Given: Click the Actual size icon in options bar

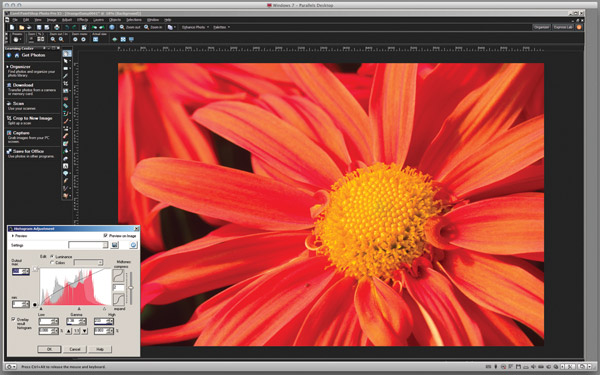Looking at the screenshot, I should point(96,39).
